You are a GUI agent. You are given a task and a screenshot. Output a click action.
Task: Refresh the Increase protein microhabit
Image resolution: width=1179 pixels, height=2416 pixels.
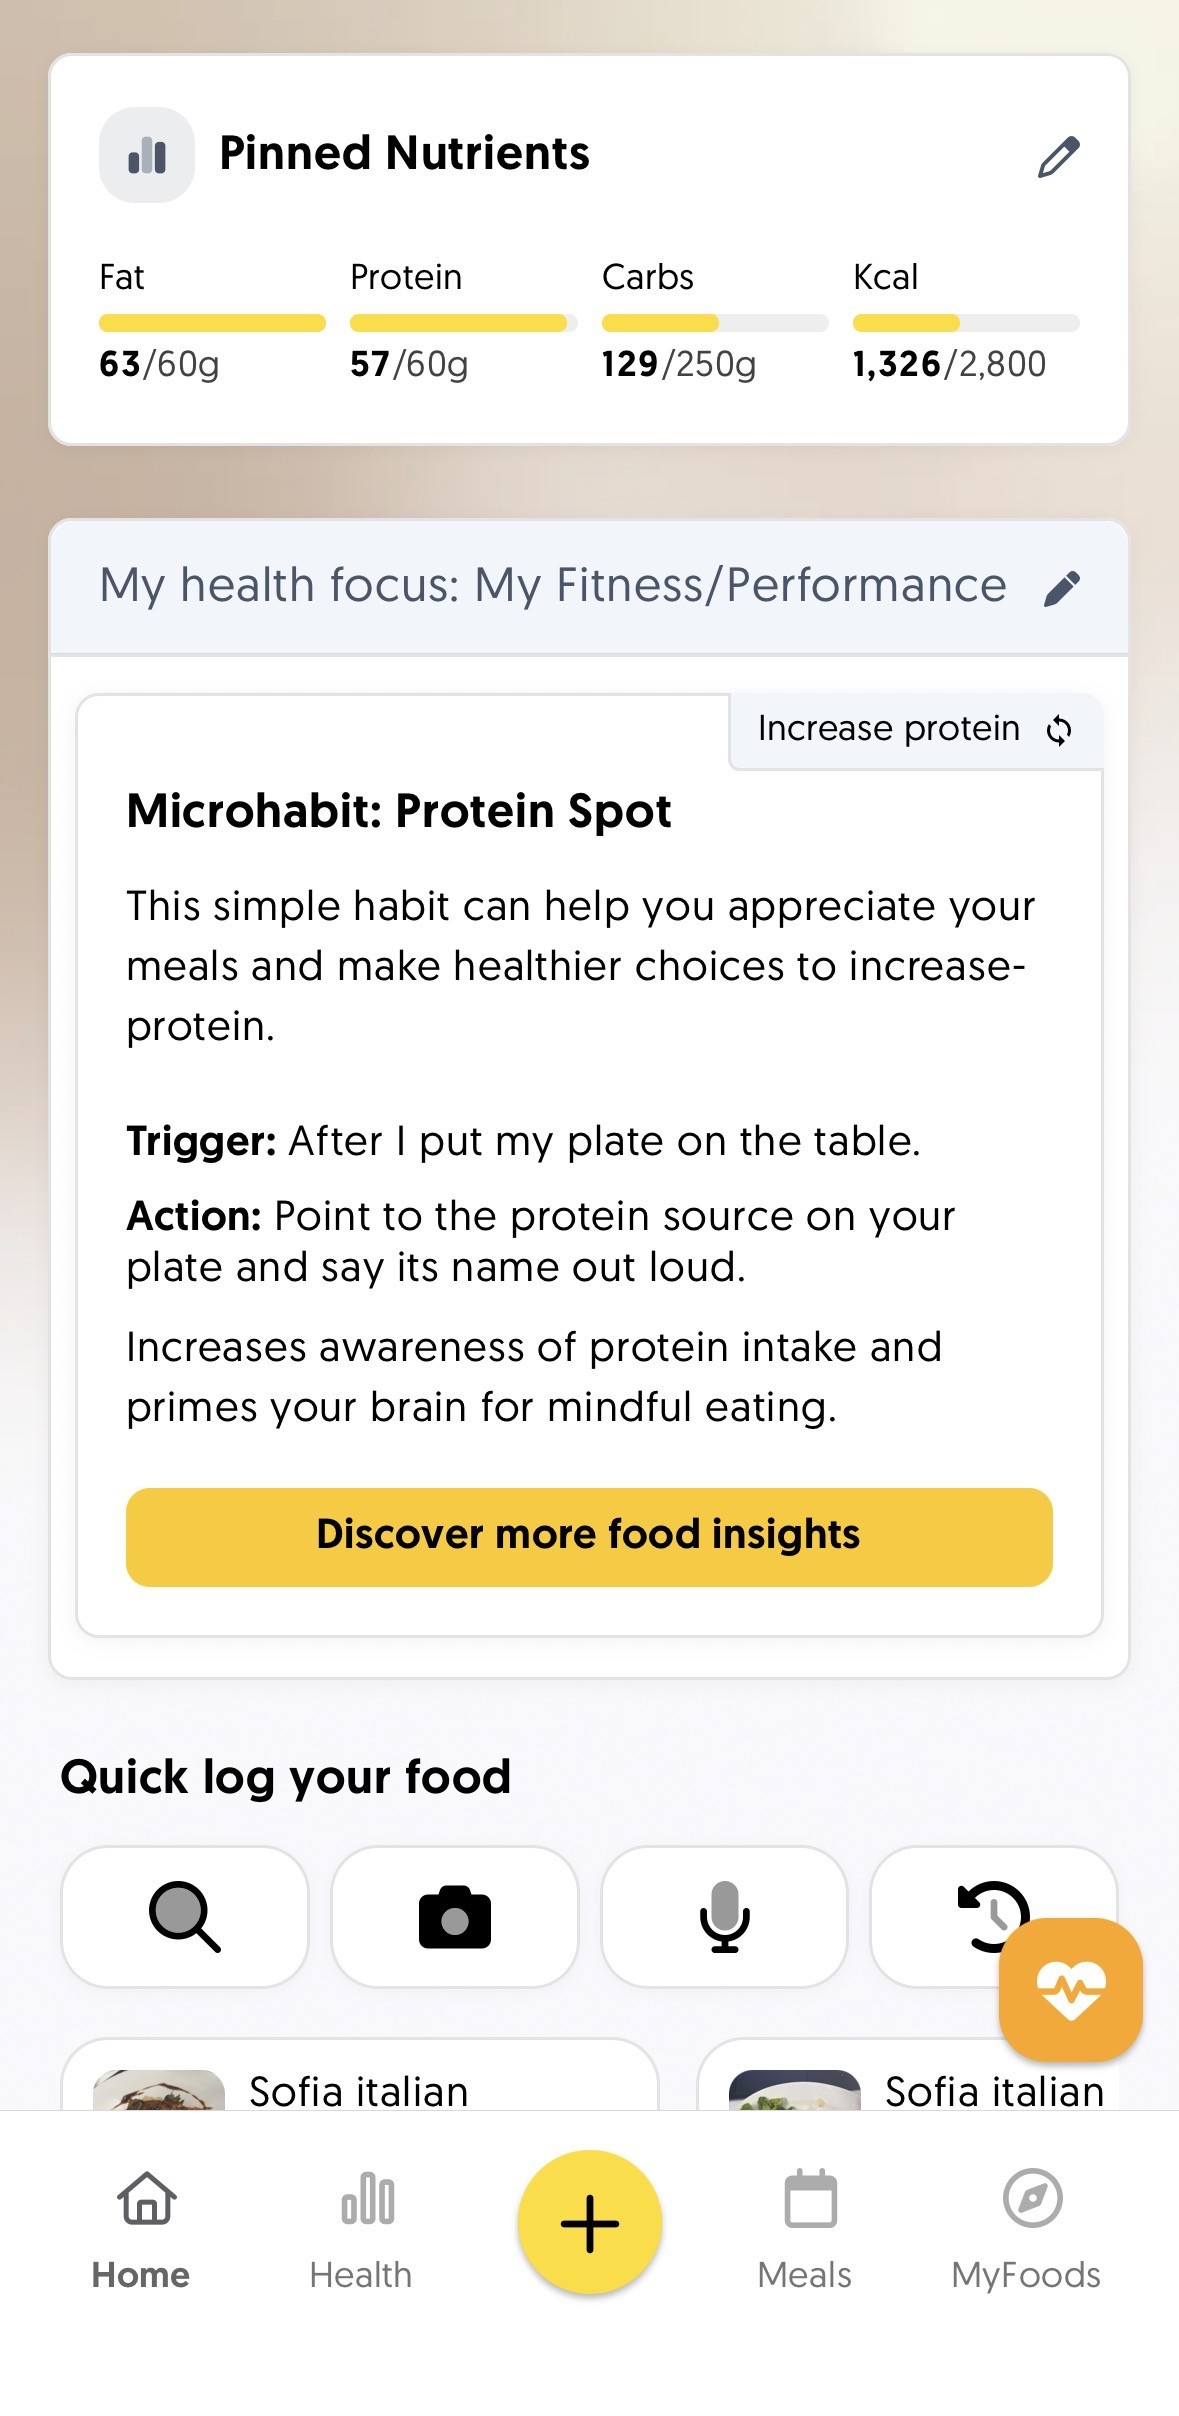click(1059, 731)
